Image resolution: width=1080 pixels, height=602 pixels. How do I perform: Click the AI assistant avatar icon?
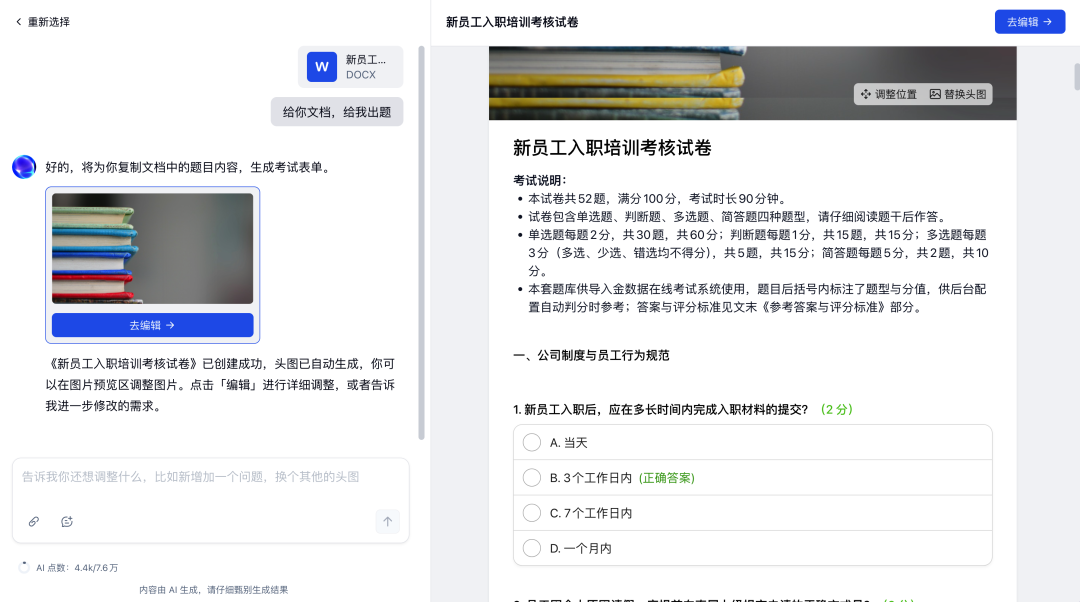(x=24, y=167)
